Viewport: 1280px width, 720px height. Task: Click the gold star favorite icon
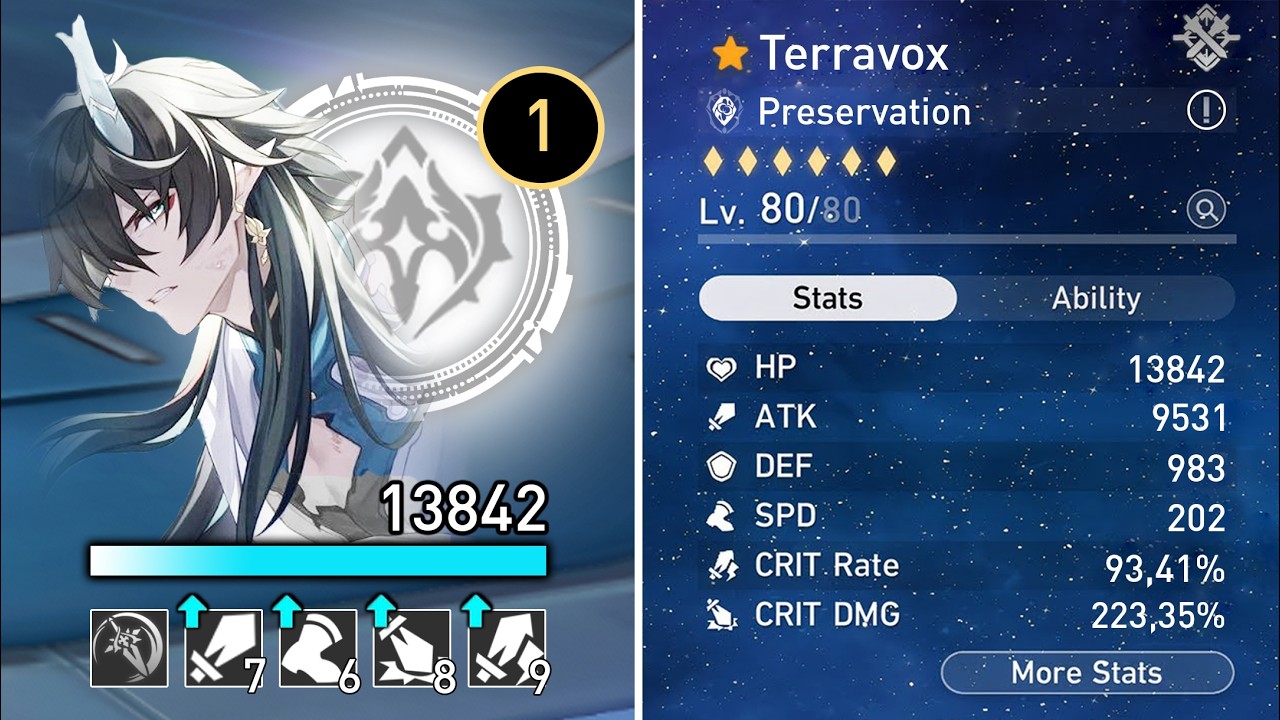[x=730, y=54]
